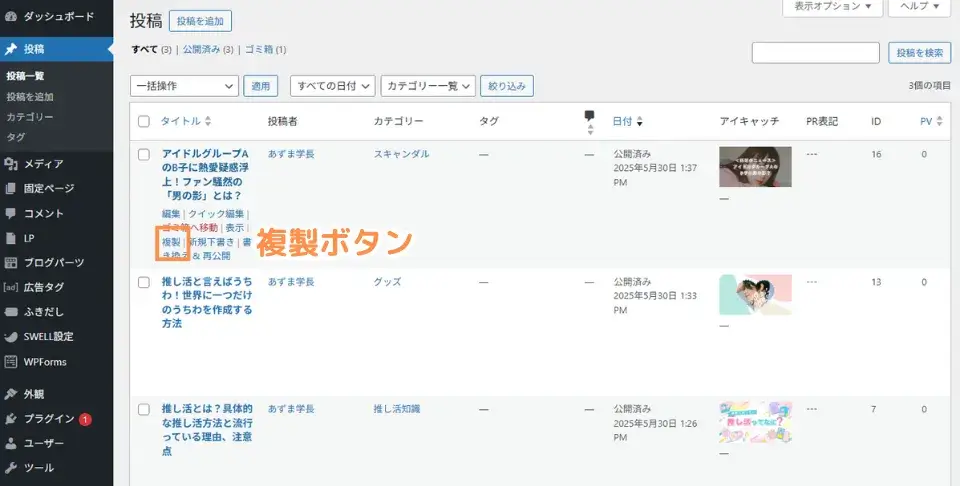This screenshot has height=486, width=960.
Task: Click the 投稿を検索 search button
Action: [x=920, y=53]
